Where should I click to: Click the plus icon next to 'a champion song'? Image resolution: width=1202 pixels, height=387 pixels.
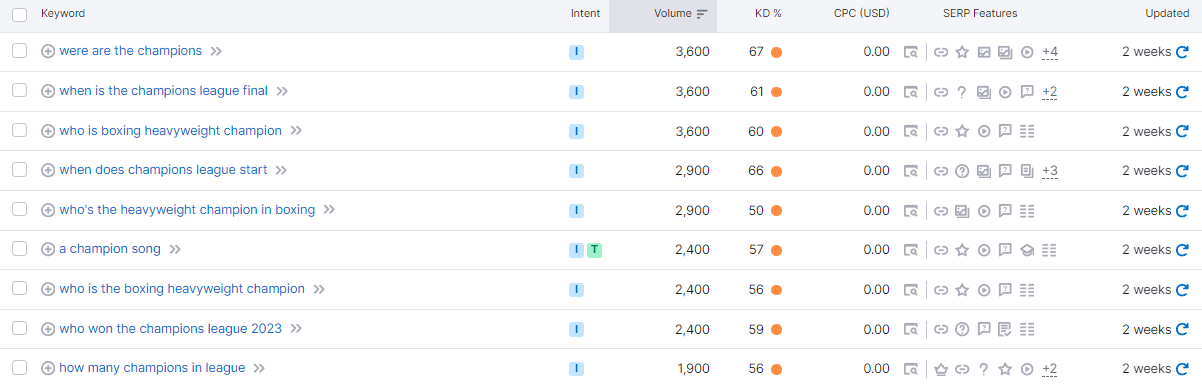click(x=48, y=249)
